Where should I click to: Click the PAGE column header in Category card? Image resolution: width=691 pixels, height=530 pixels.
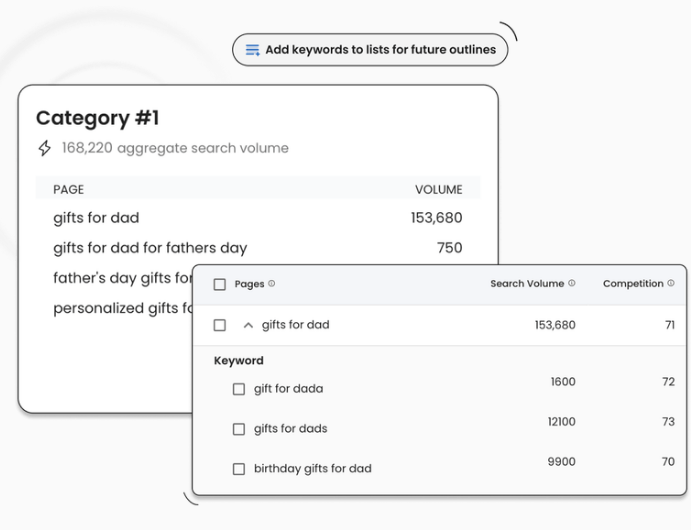(68, 189)
